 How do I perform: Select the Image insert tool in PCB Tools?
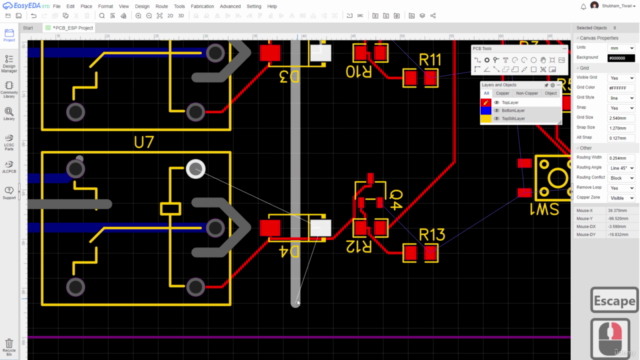coord(562,60)
